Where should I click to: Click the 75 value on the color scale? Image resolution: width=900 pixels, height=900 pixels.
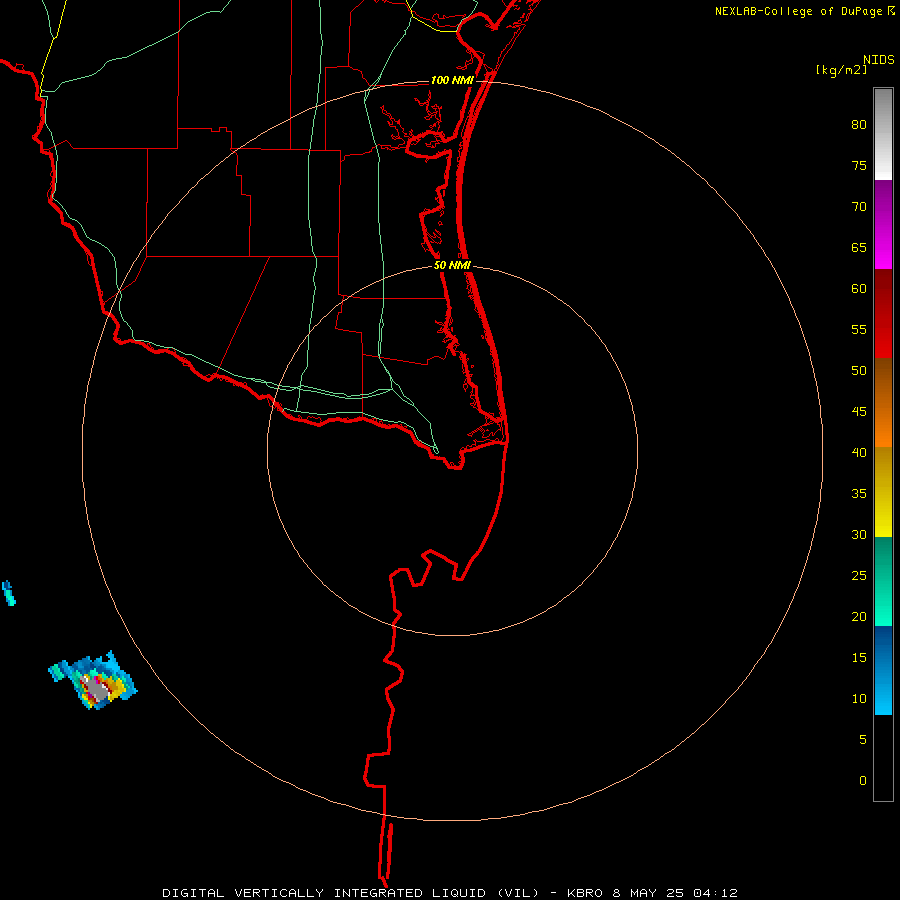(859, 166)
